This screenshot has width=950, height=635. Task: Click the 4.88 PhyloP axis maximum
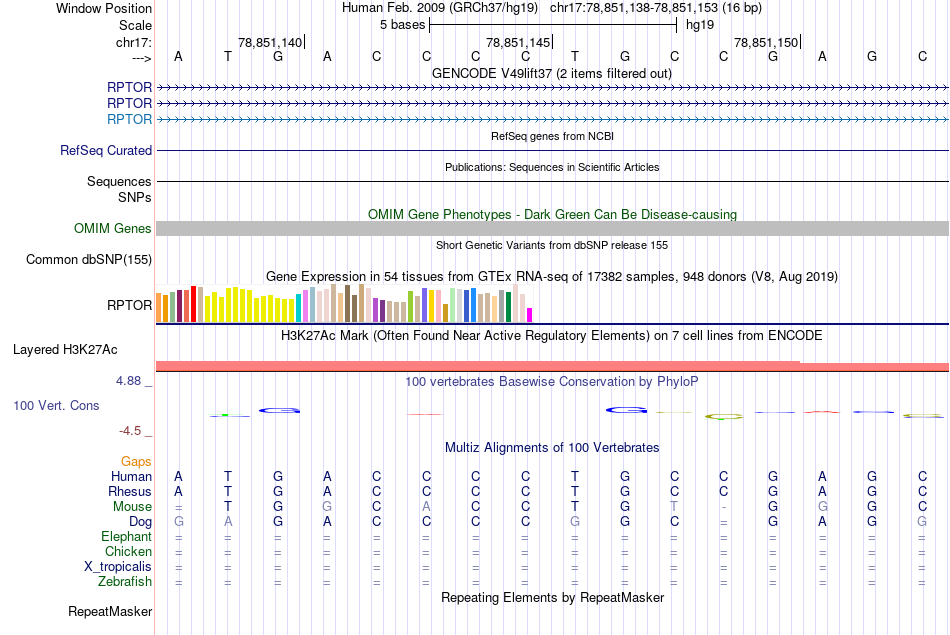pyautogui.click(x=128, y=381)
